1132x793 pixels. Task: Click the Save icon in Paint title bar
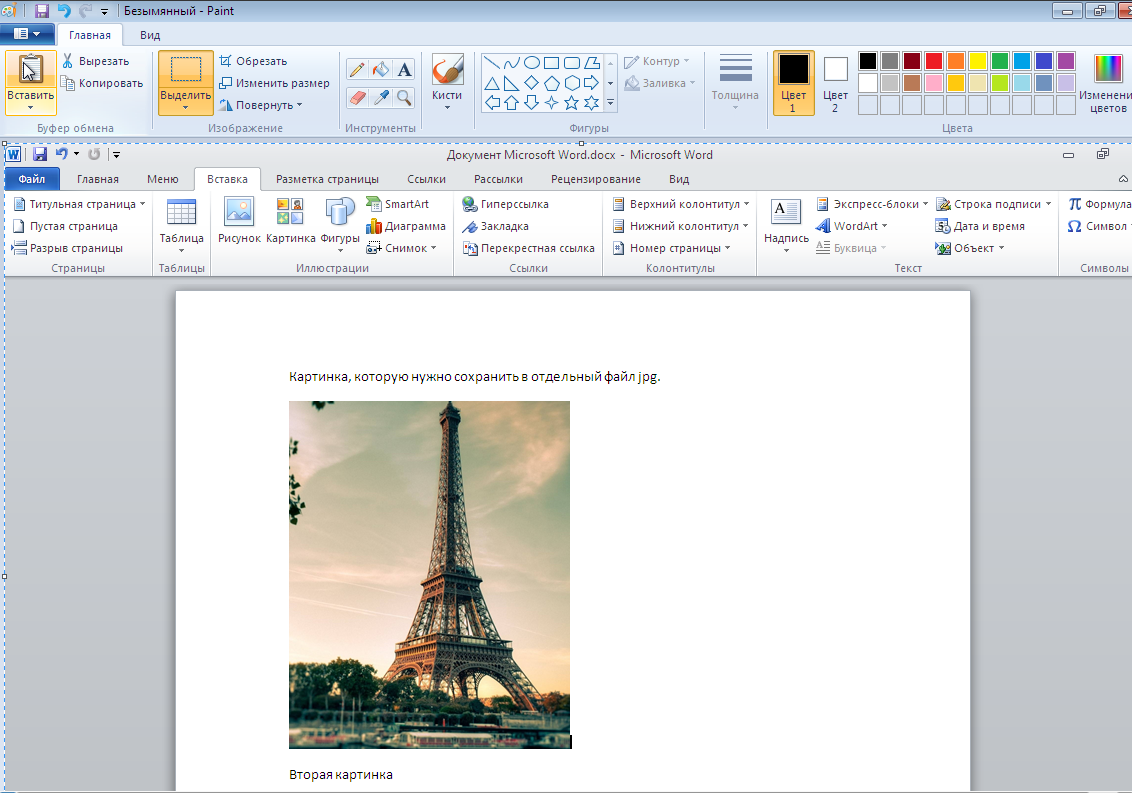pyautogui.click(x=42, y=11)
